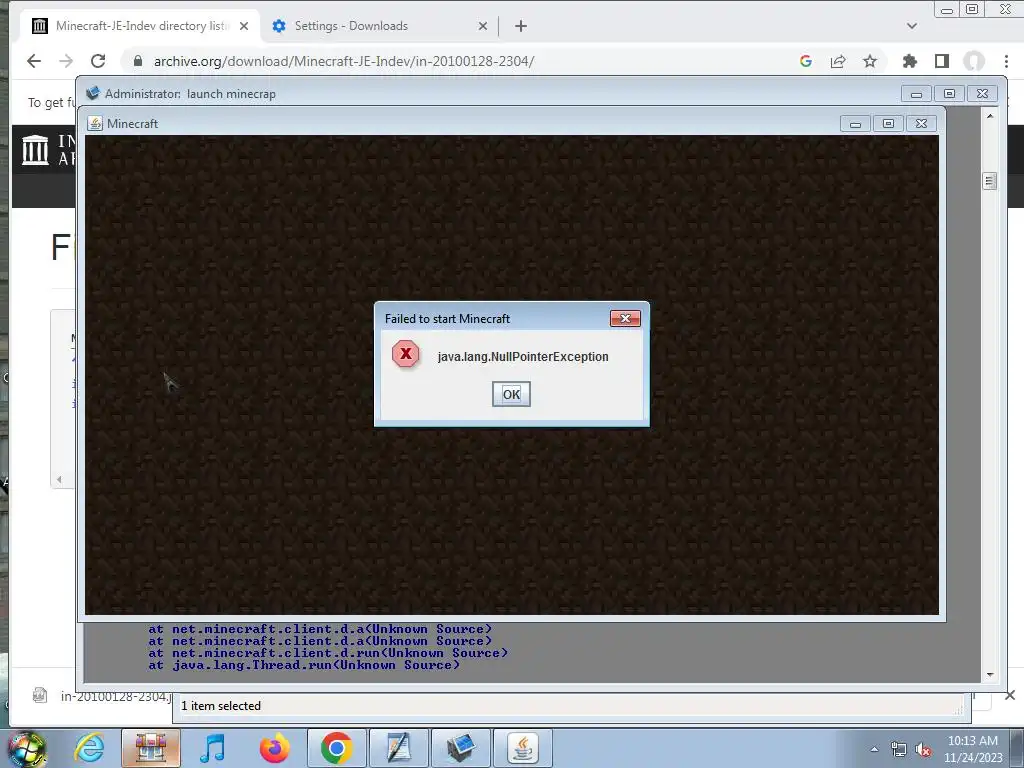Screen dimensions: 1024x768
Task: Open the clock showing 10:13 AM
Action: click(972, 749)
